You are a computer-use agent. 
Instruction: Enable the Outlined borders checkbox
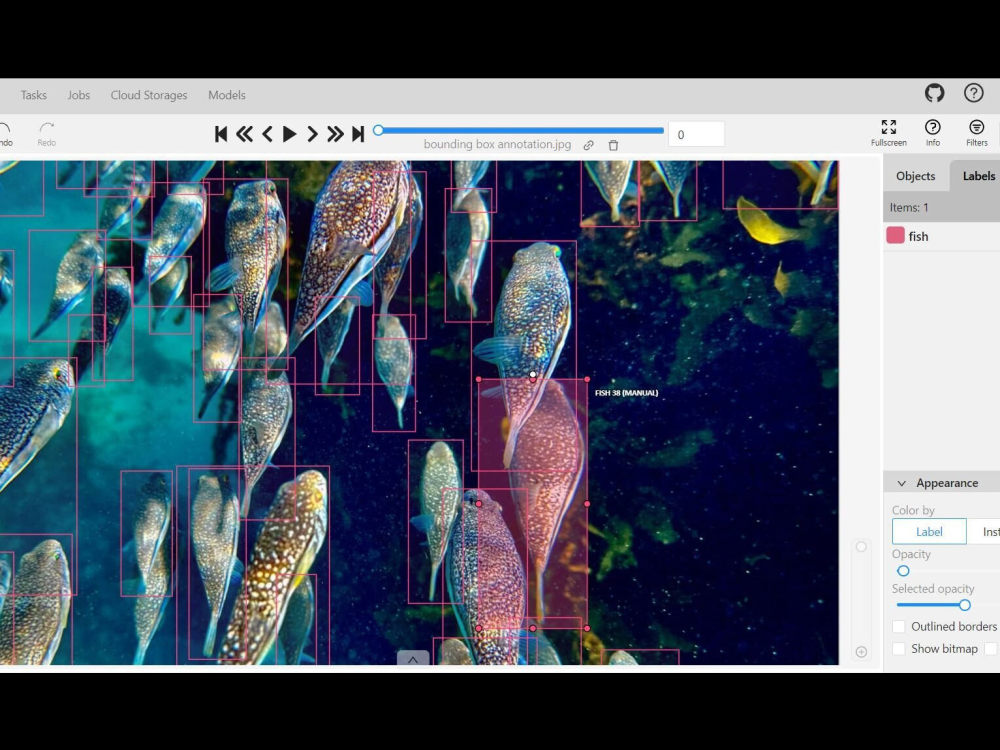898,626
